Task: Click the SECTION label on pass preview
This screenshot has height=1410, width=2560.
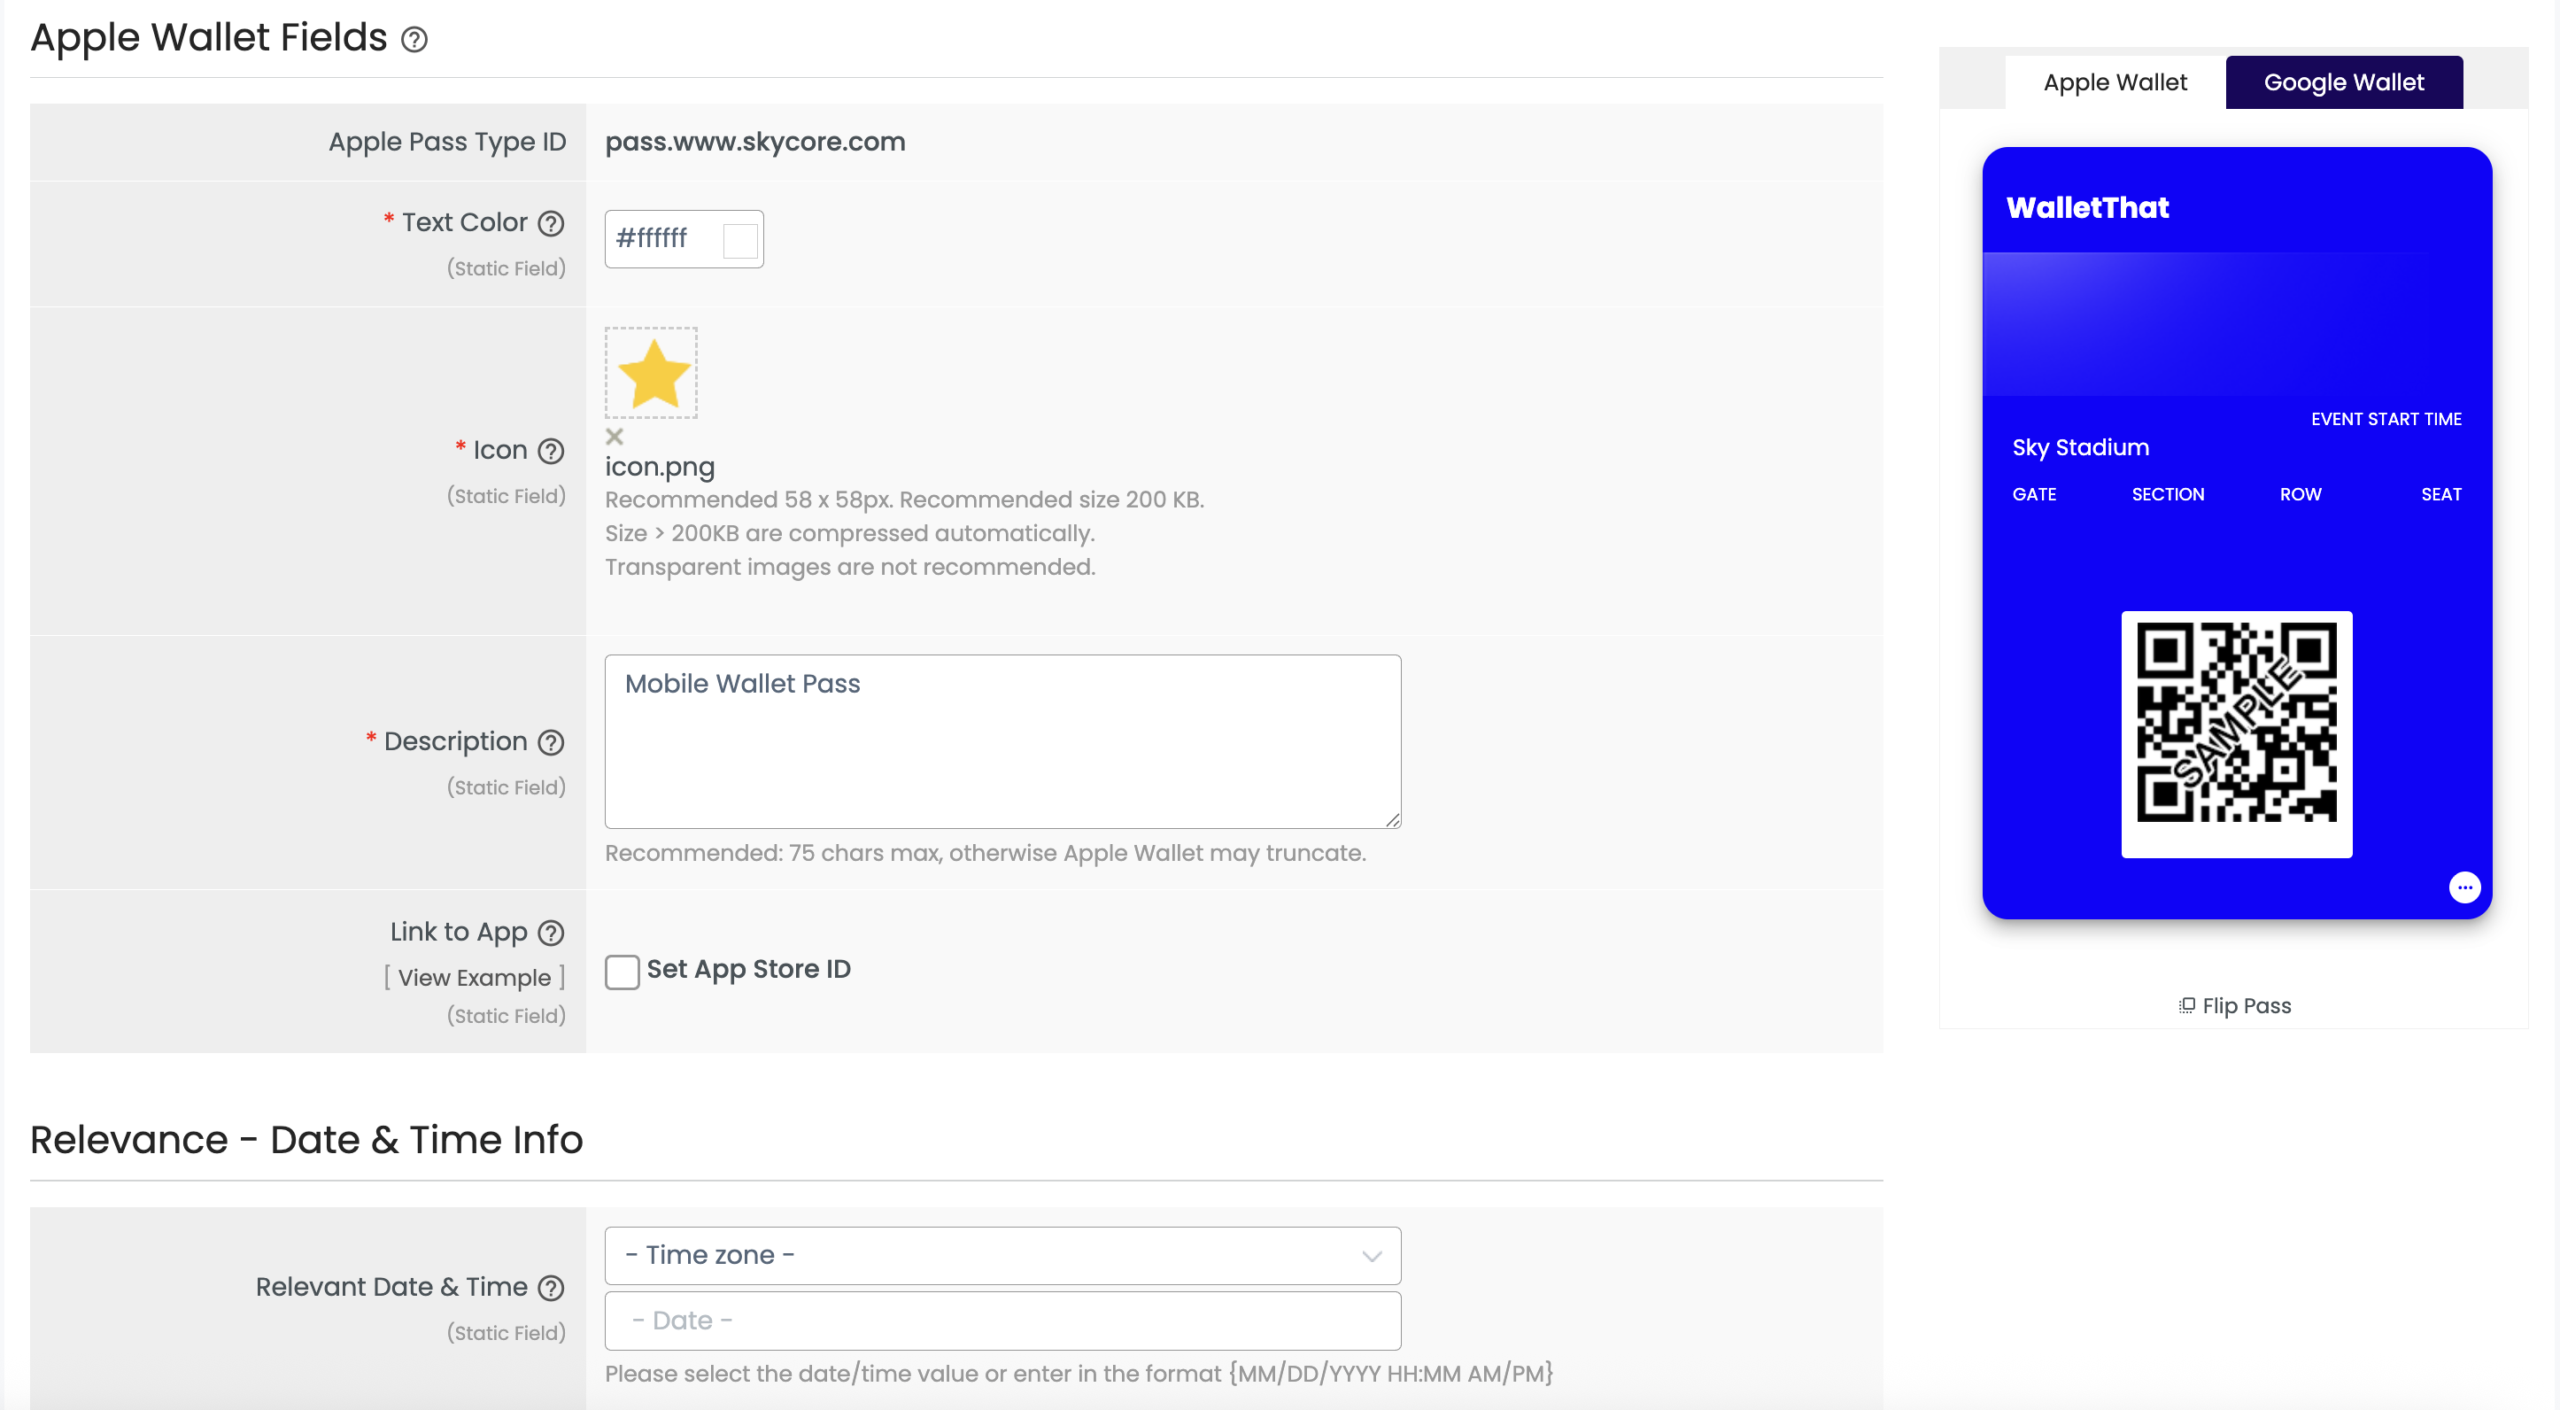Action: [x=2168, y=494]
